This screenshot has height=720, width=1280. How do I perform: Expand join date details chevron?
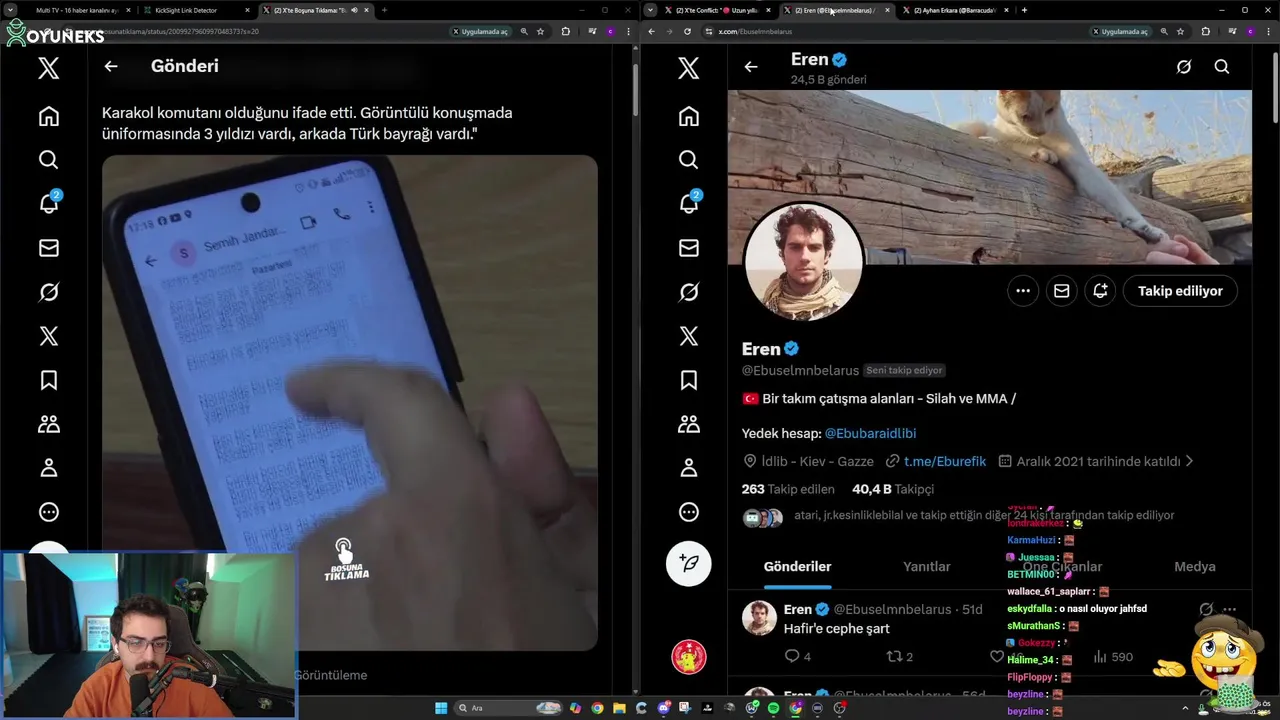pos(1189,461)
